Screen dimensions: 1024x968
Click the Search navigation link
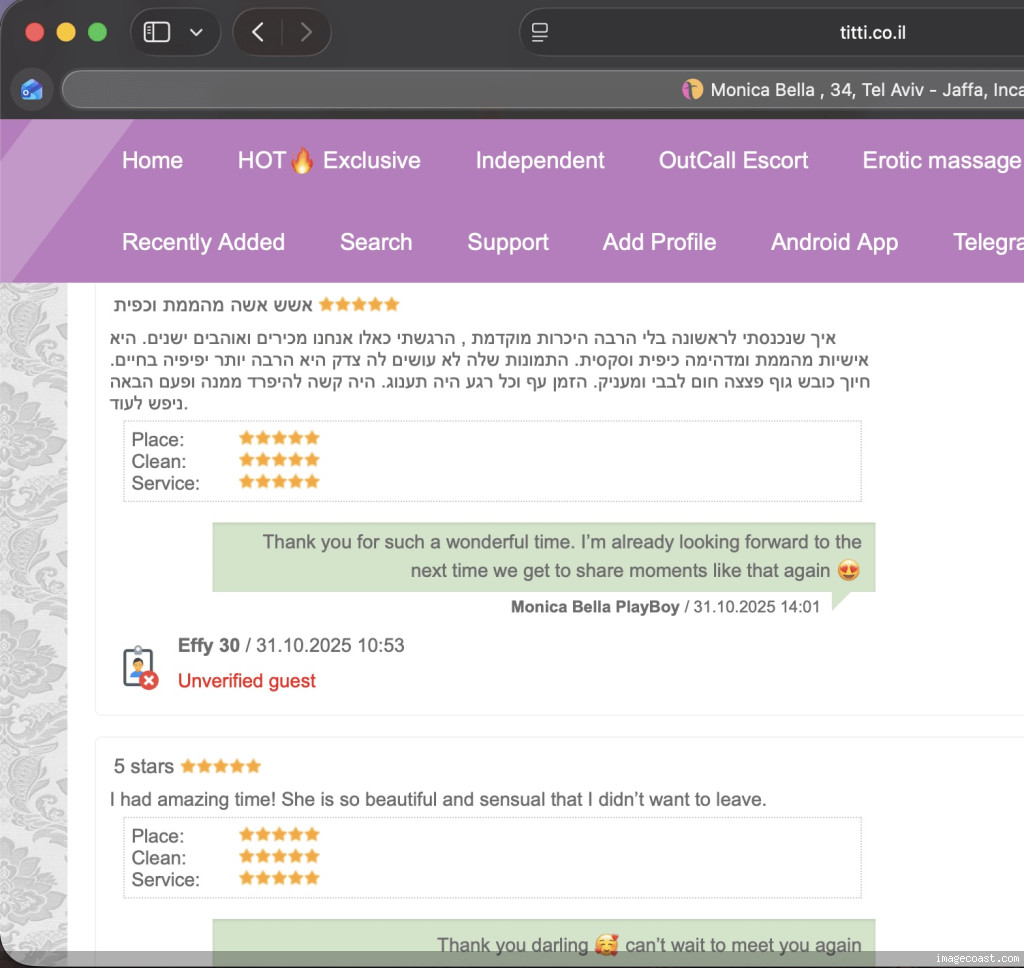click(x=376, y=242)
